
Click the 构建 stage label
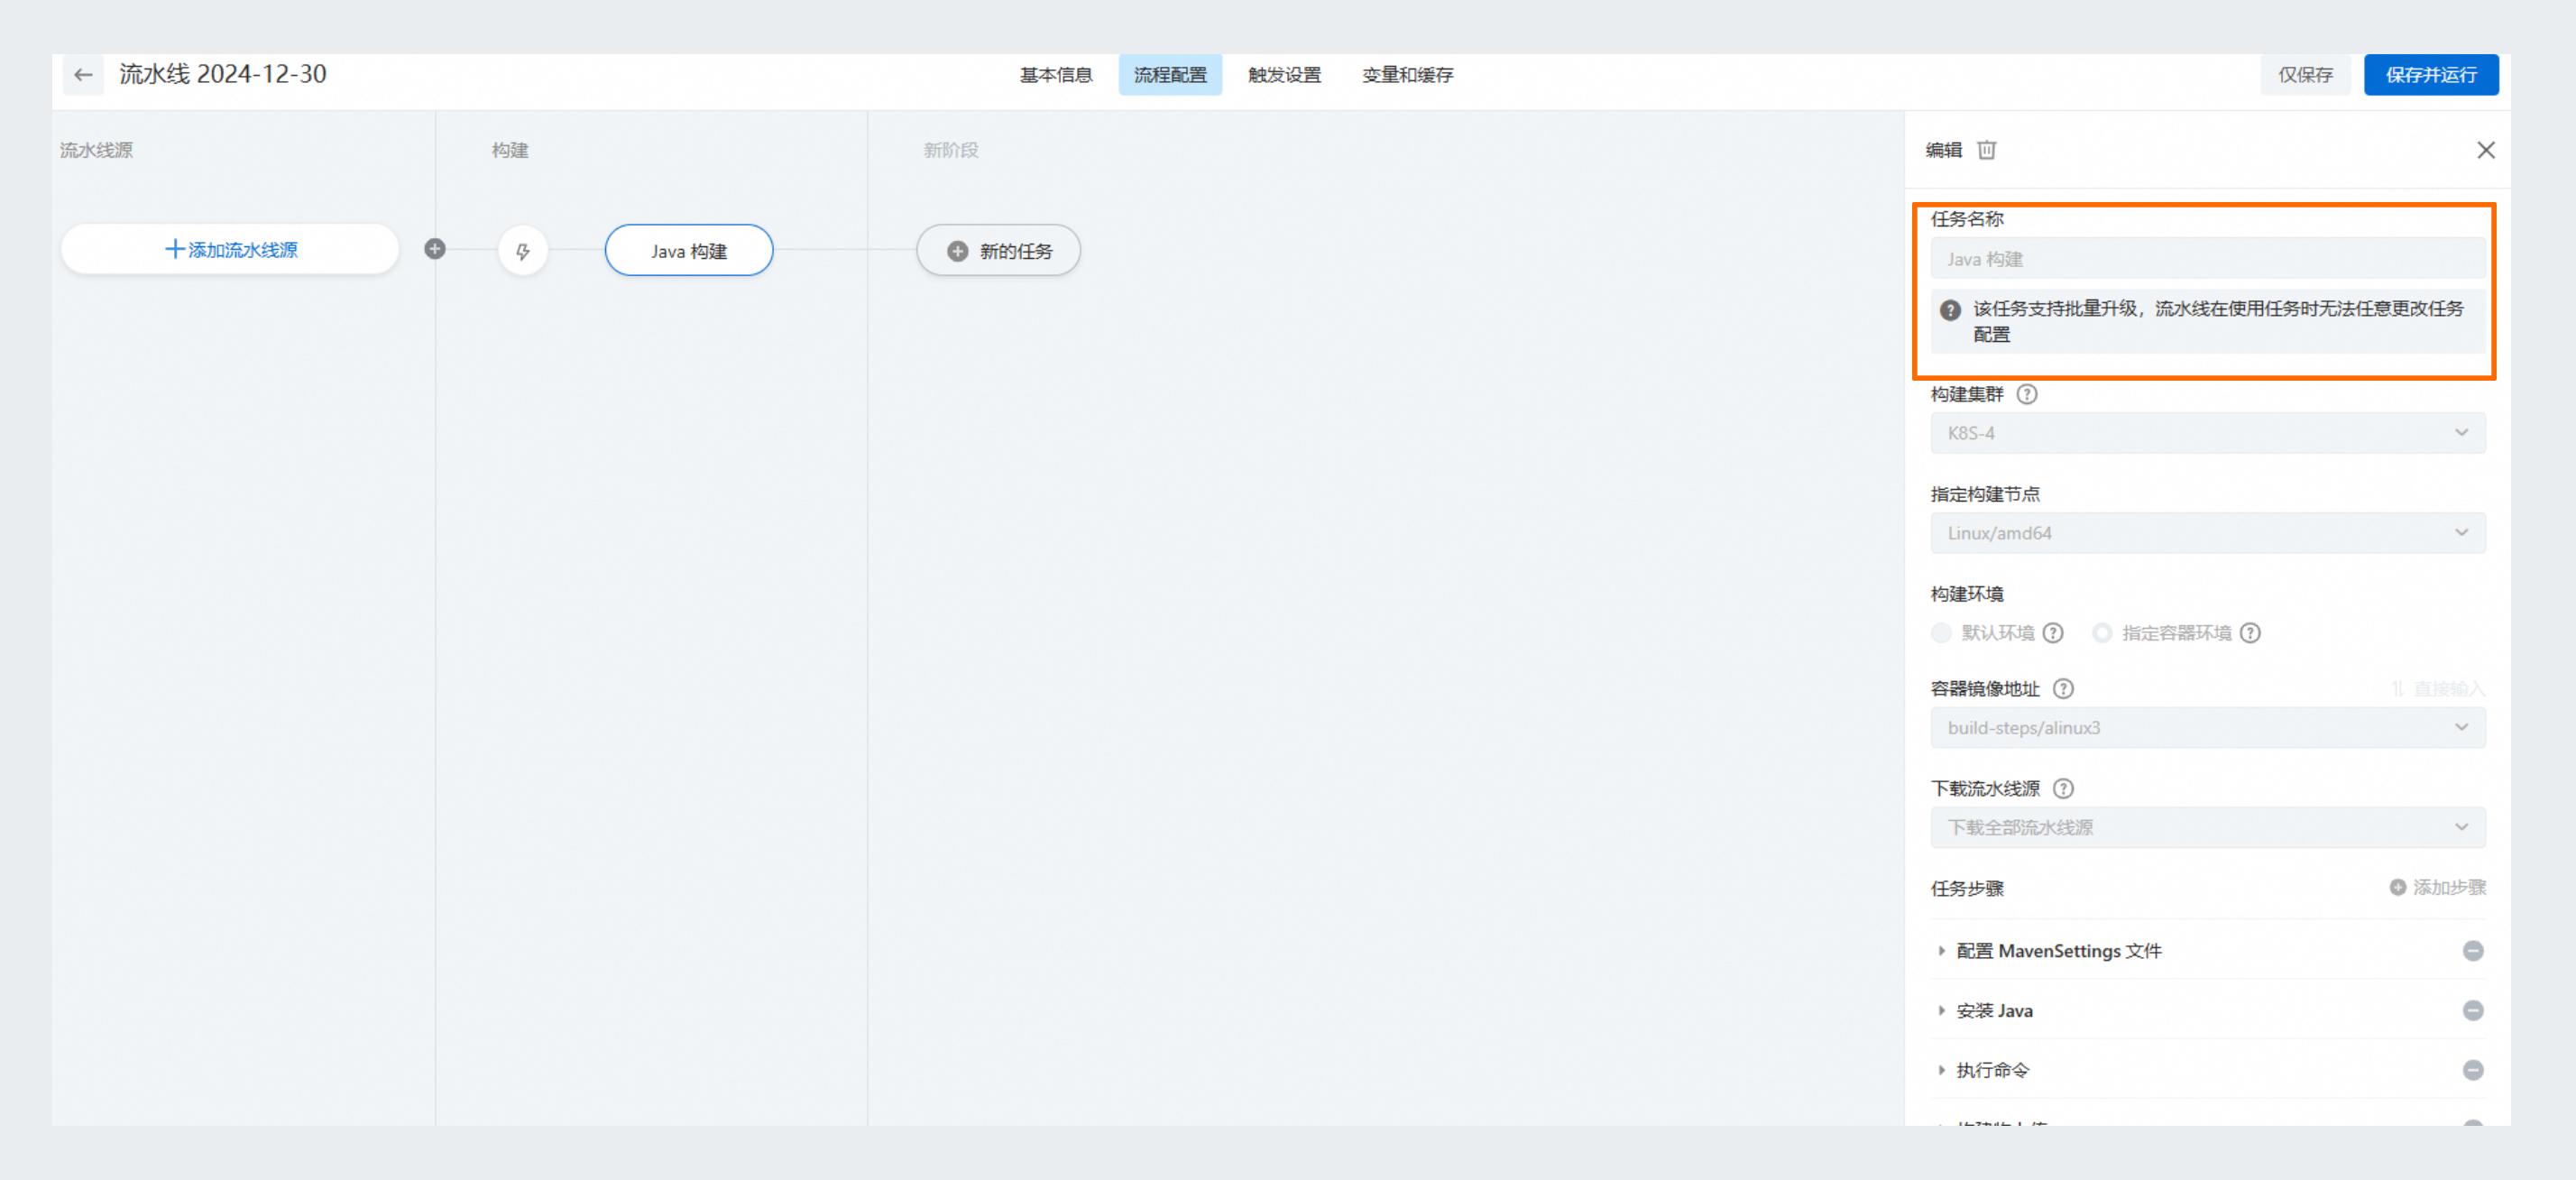coord(509,150)
